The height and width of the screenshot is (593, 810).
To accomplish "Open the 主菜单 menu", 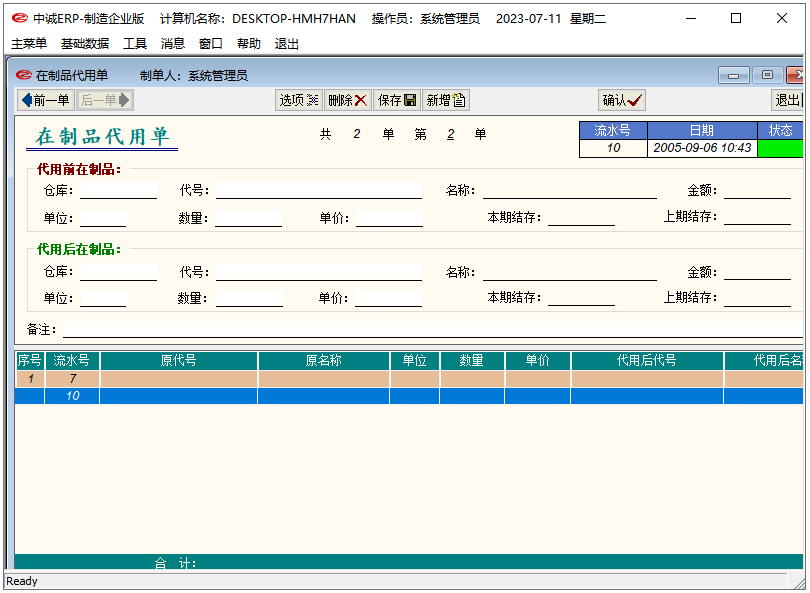I will 29,43.
